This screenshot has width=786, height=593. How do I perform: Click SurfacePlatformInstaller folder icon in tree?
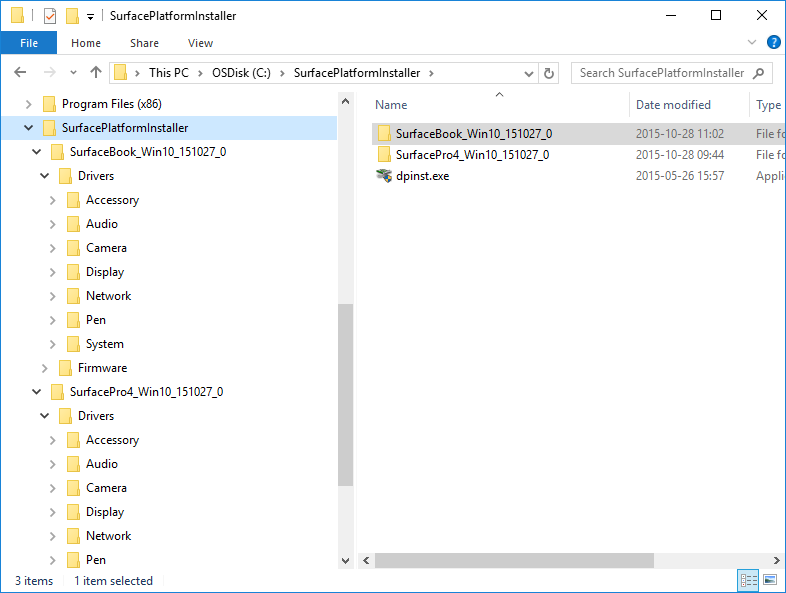click(x=49, y=128)
